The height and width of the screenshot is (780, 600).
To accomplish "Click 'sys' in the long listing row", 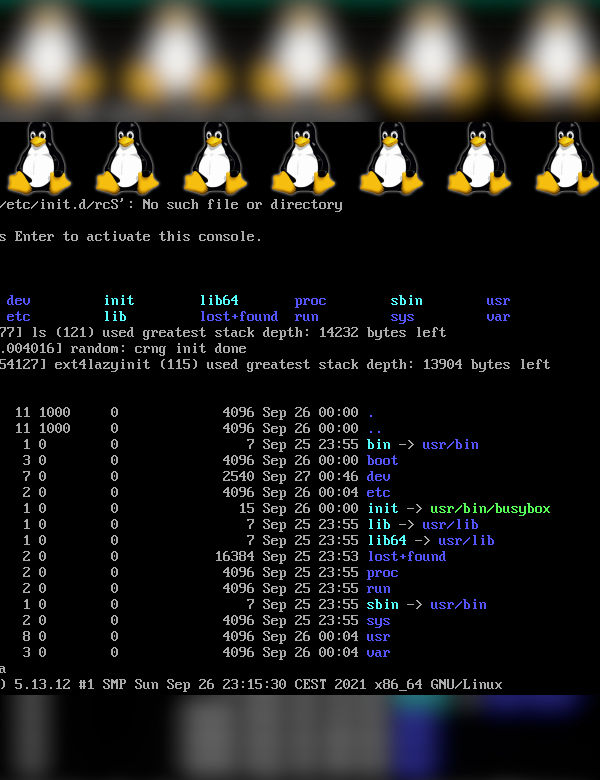I will tap(379, 621).
